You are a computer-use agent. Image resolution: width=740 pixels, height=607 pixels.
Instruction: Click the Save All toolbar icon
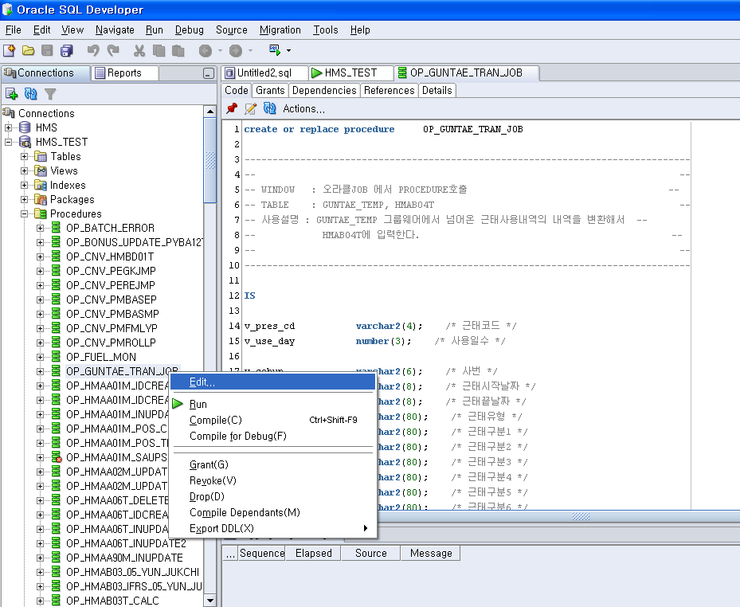coord(66,50)
